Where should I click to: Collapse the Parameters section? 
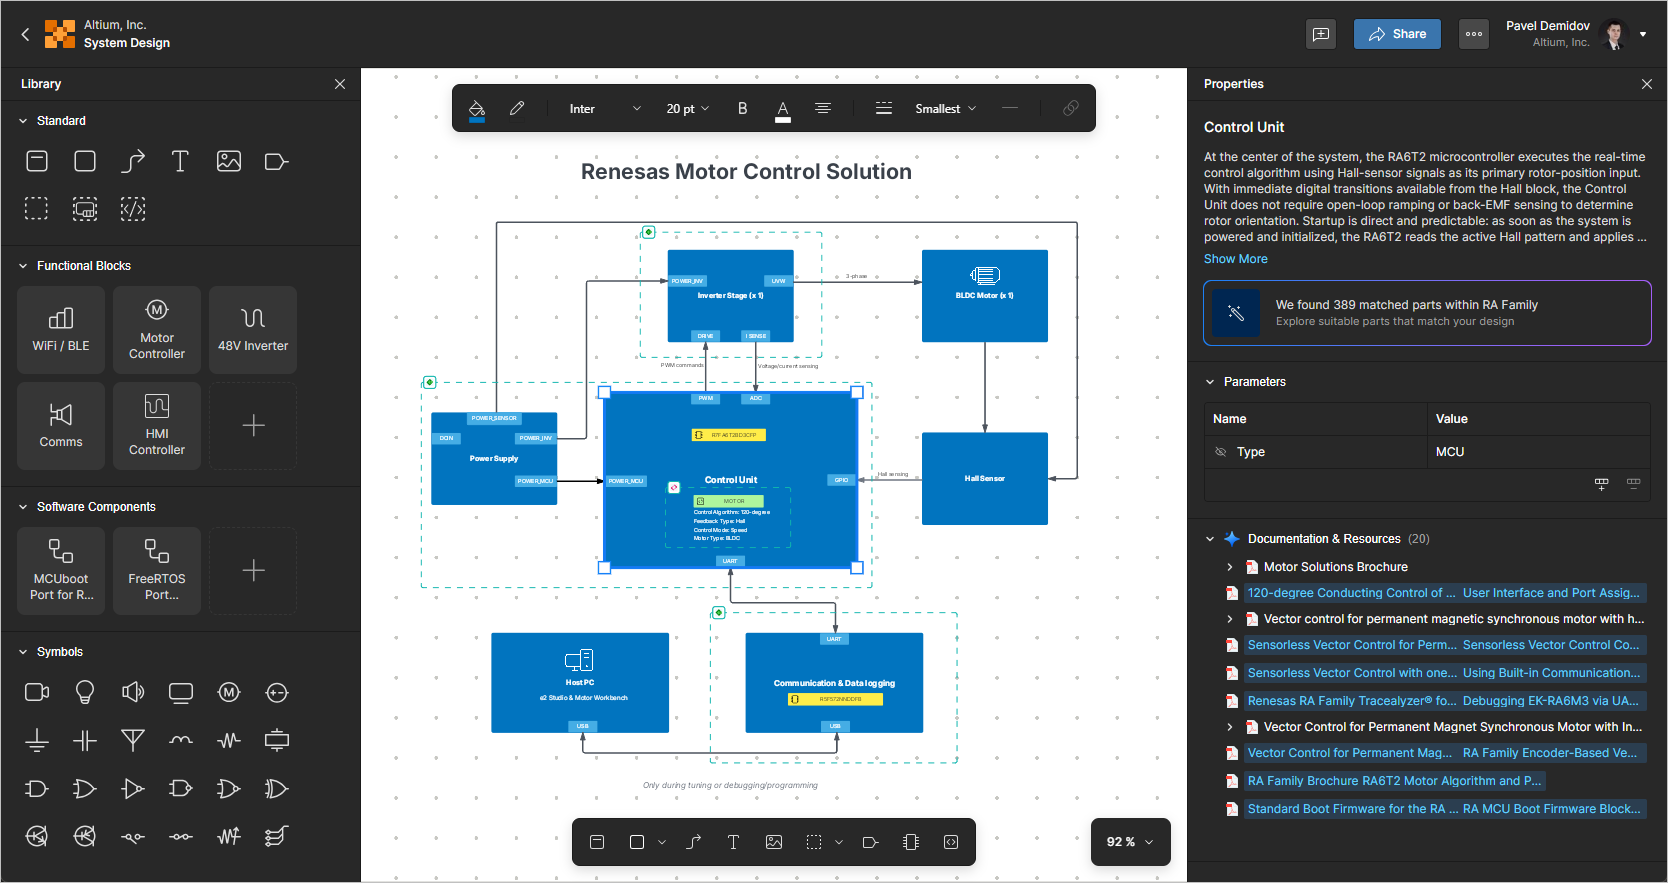tap(1210, 382)
